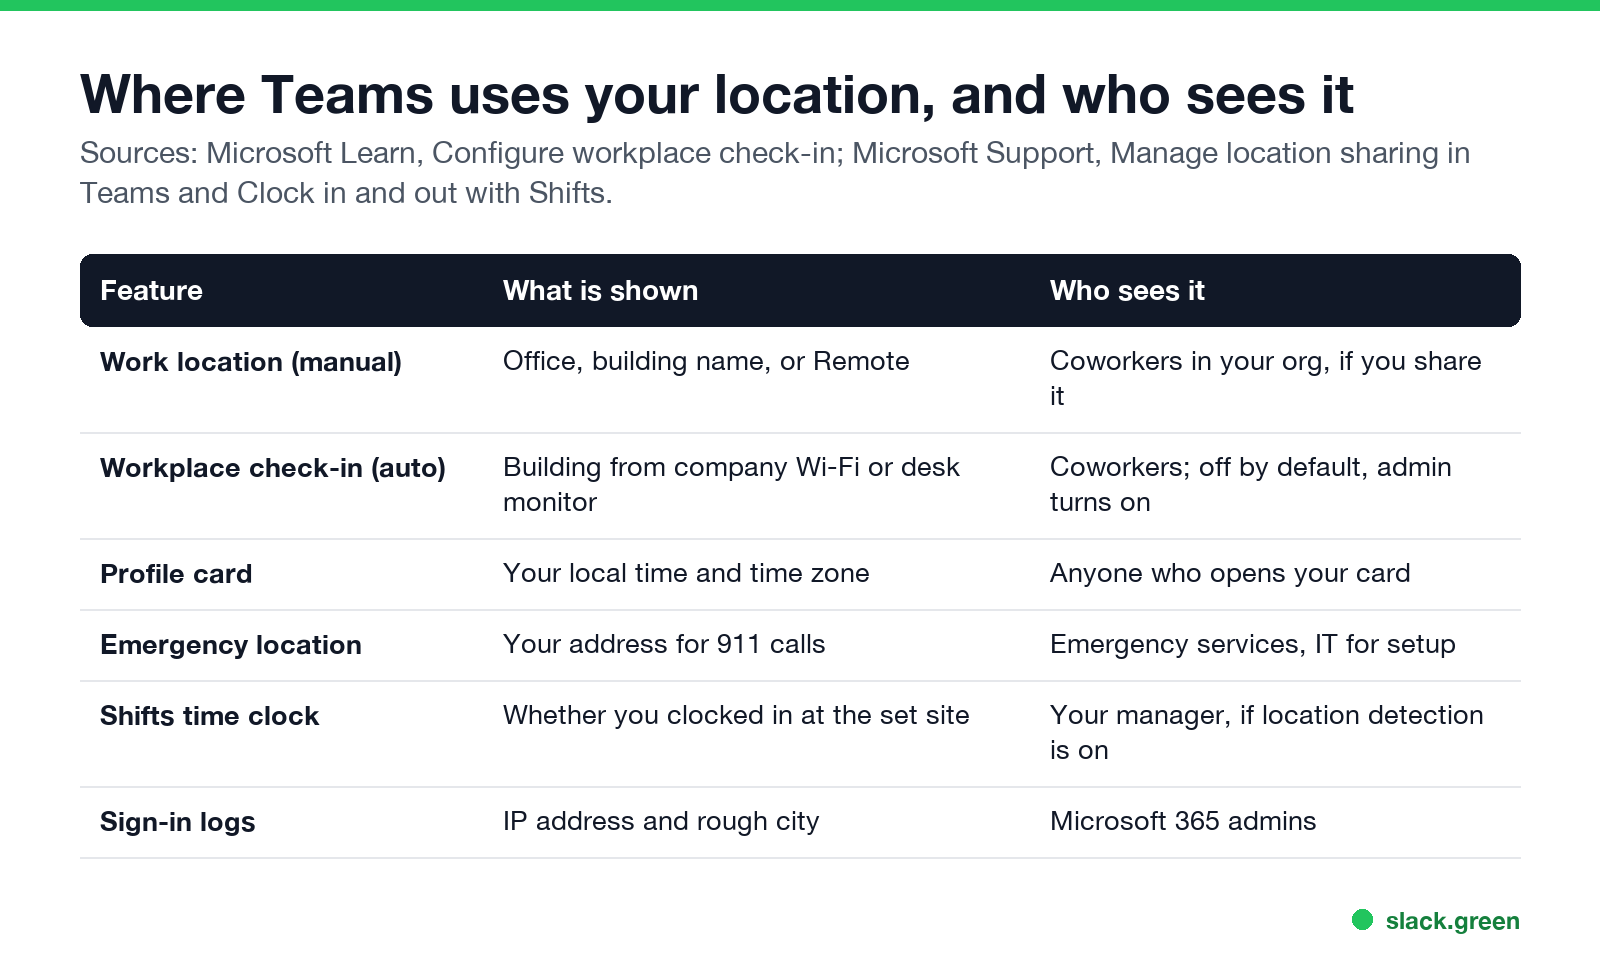Click 'Your manager, if location detection is on' cell

pyautogui.click(x=1266, y=733)
